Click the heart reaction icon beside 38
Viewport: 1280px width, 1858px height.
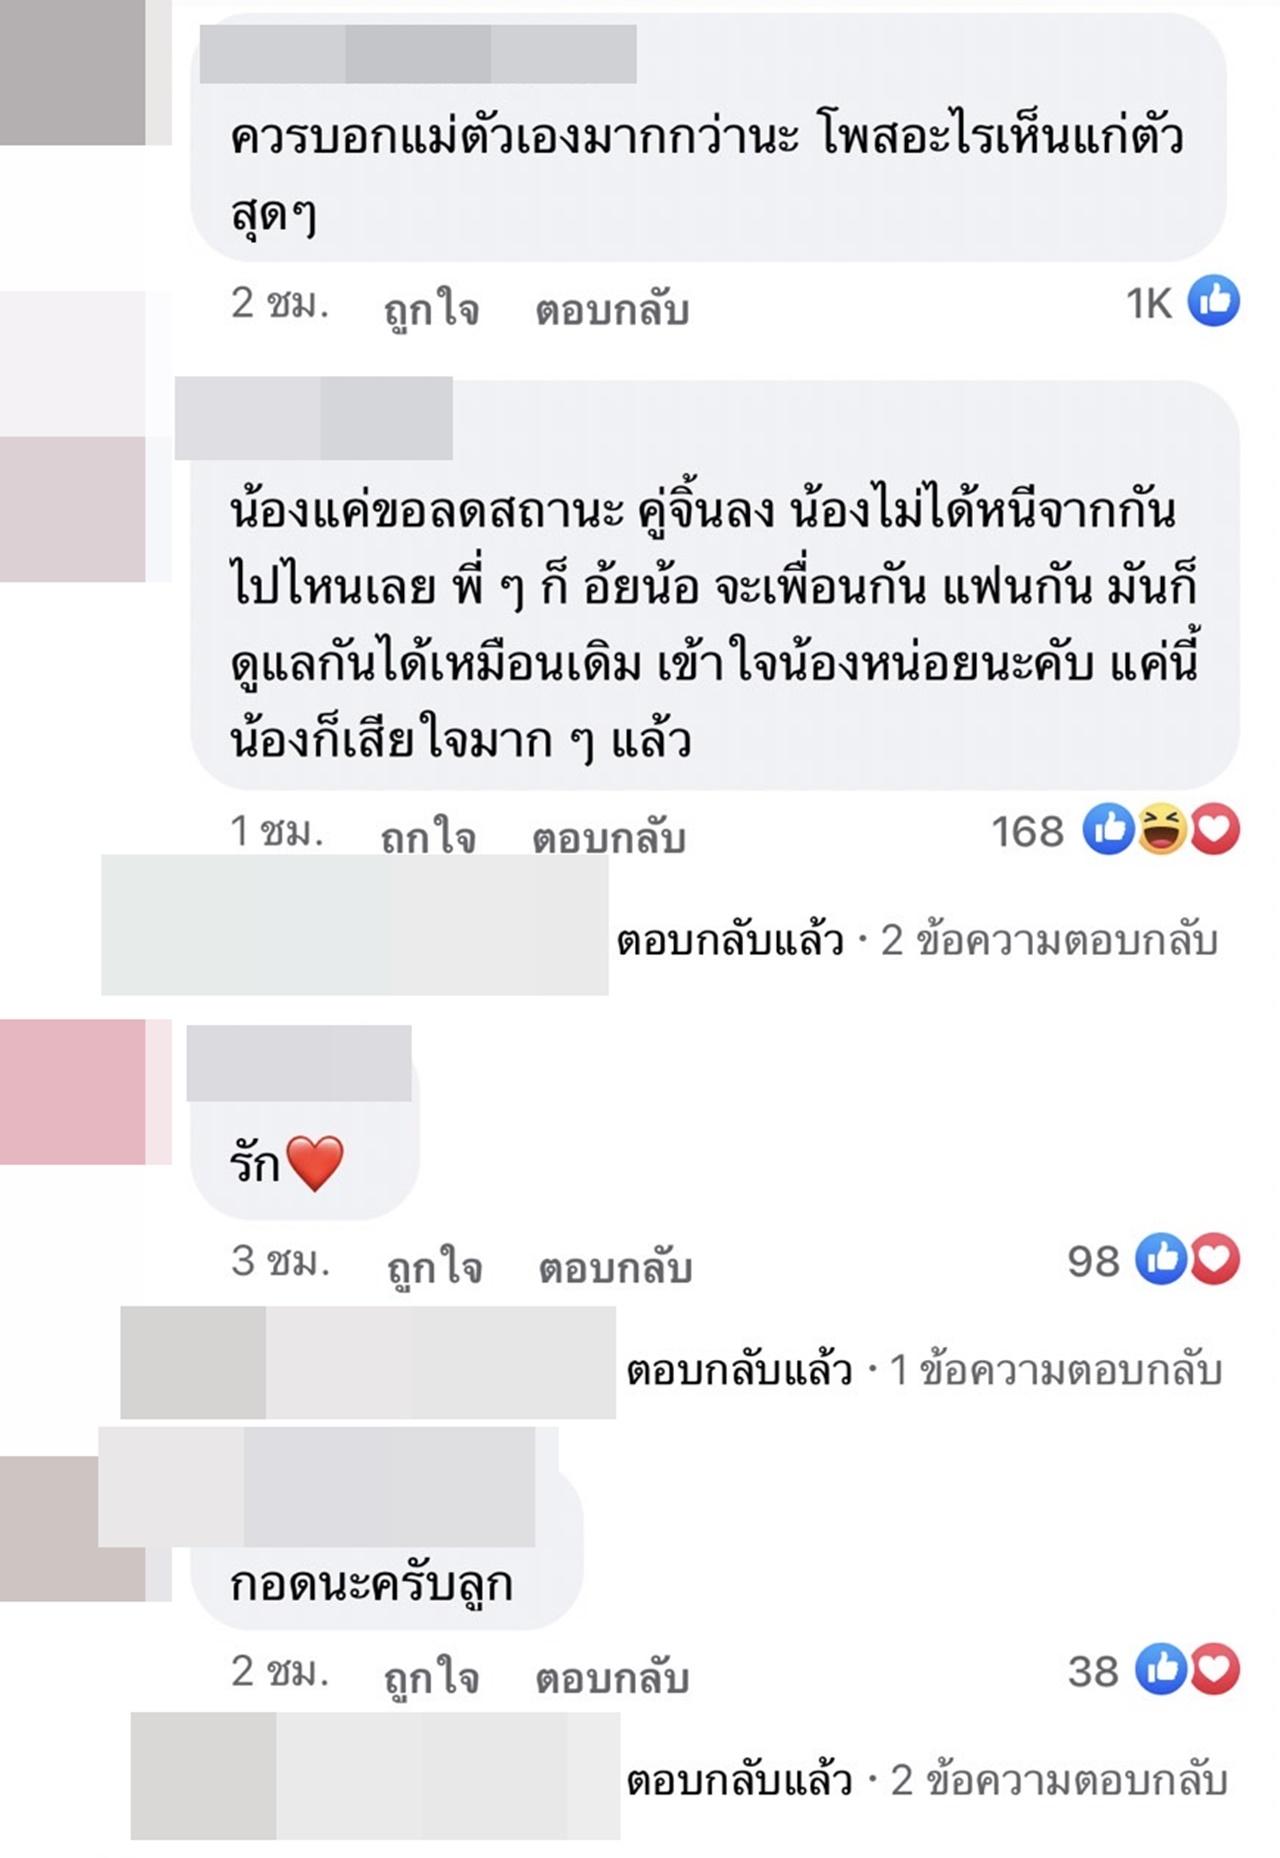pos(1214,1669)
